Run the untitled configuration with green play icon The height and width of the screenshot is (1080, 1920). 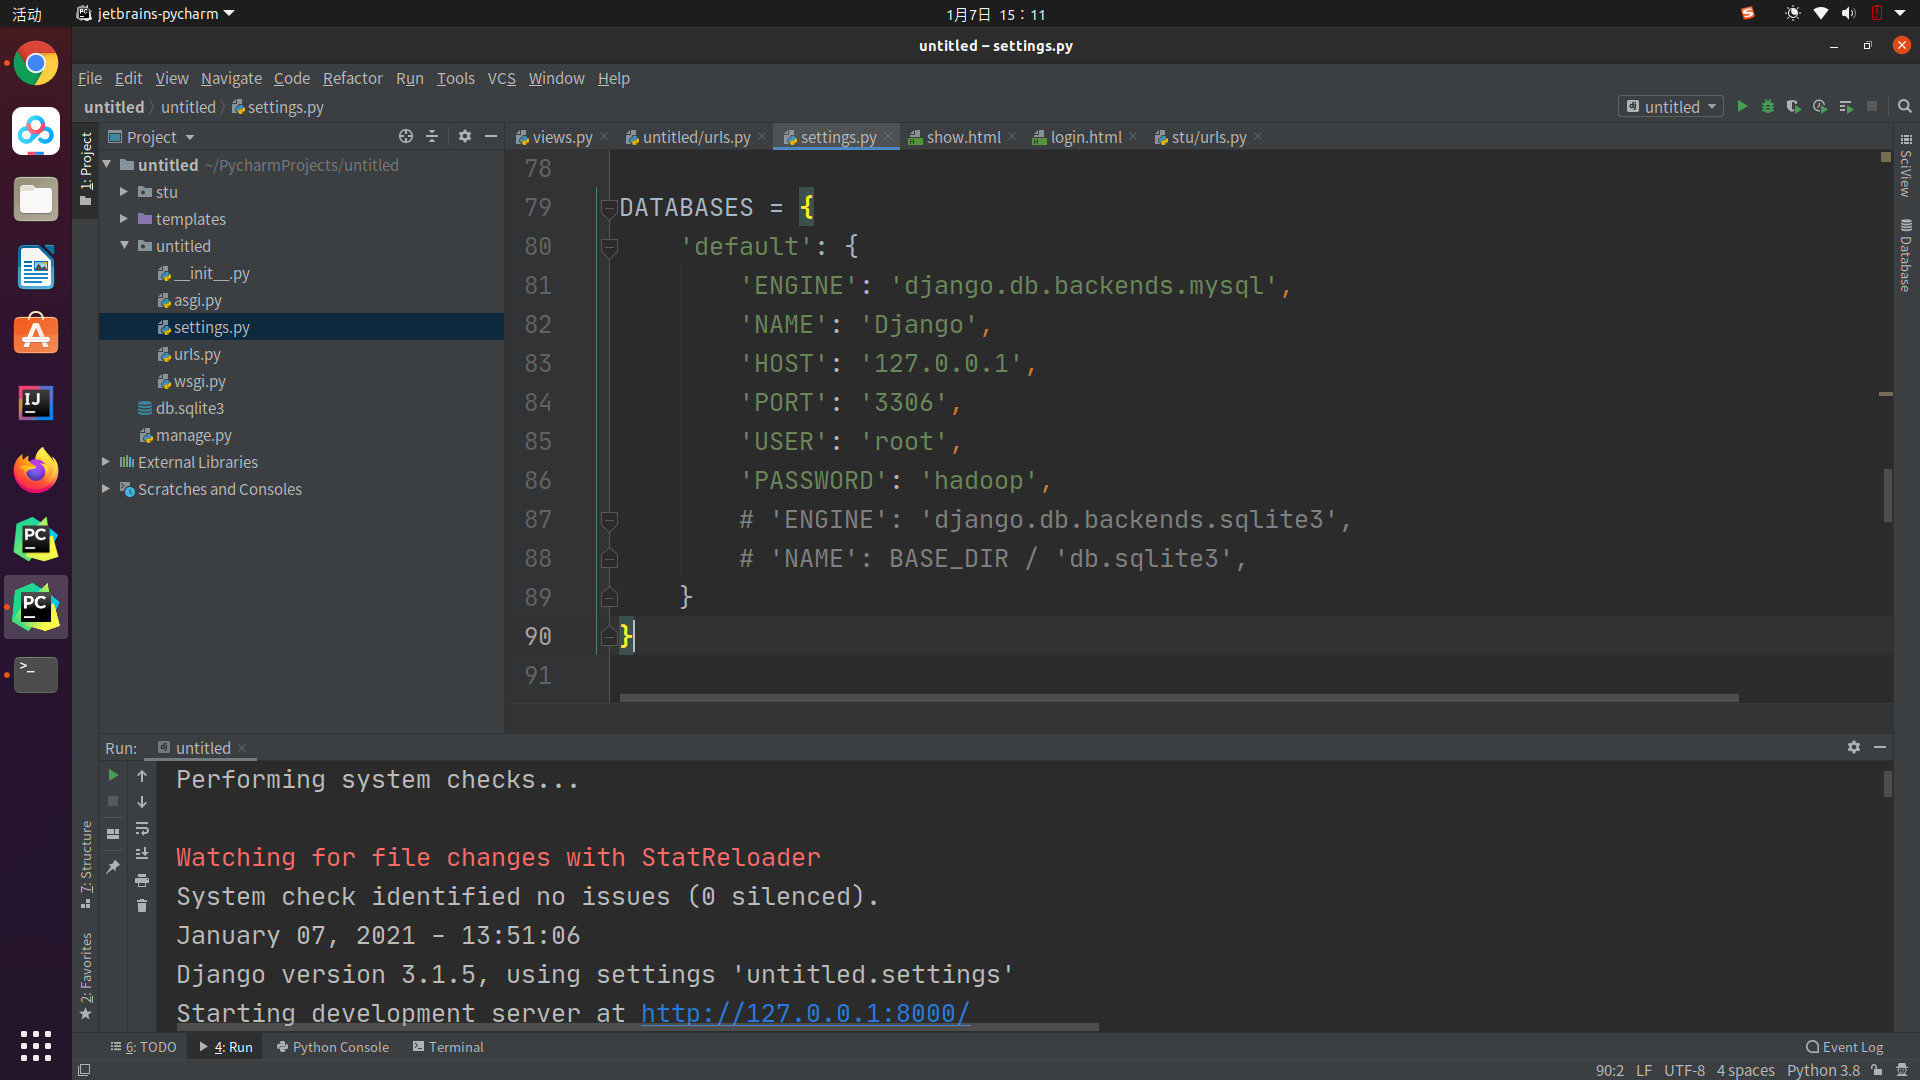pos(1742,107)
